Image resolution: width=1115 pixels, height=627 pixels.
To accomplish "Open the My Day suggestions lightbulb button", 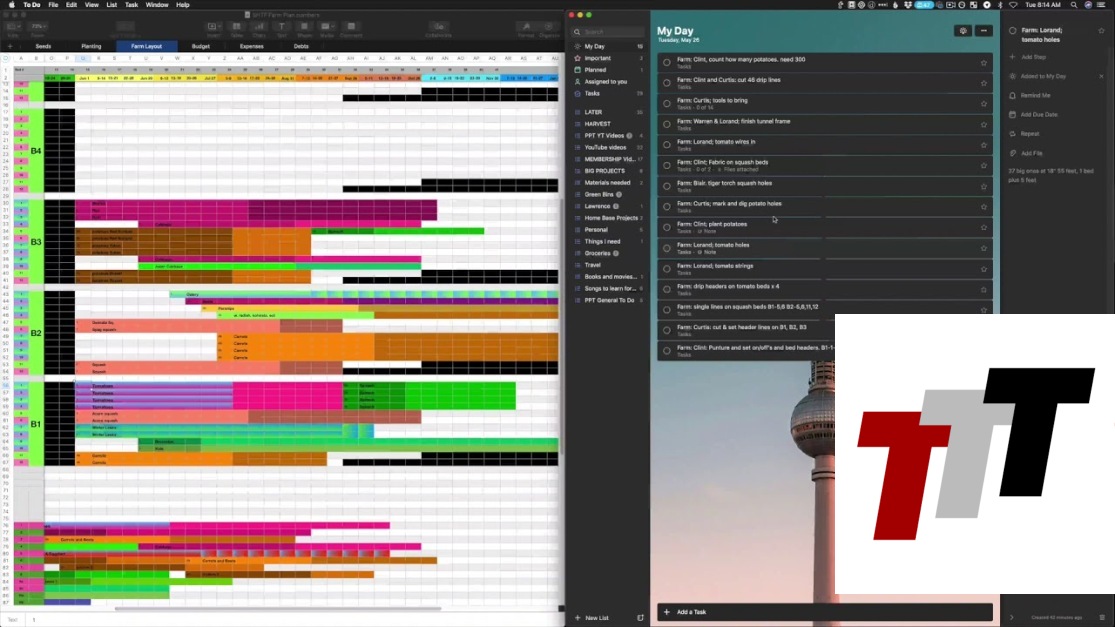I will [962, 31].
